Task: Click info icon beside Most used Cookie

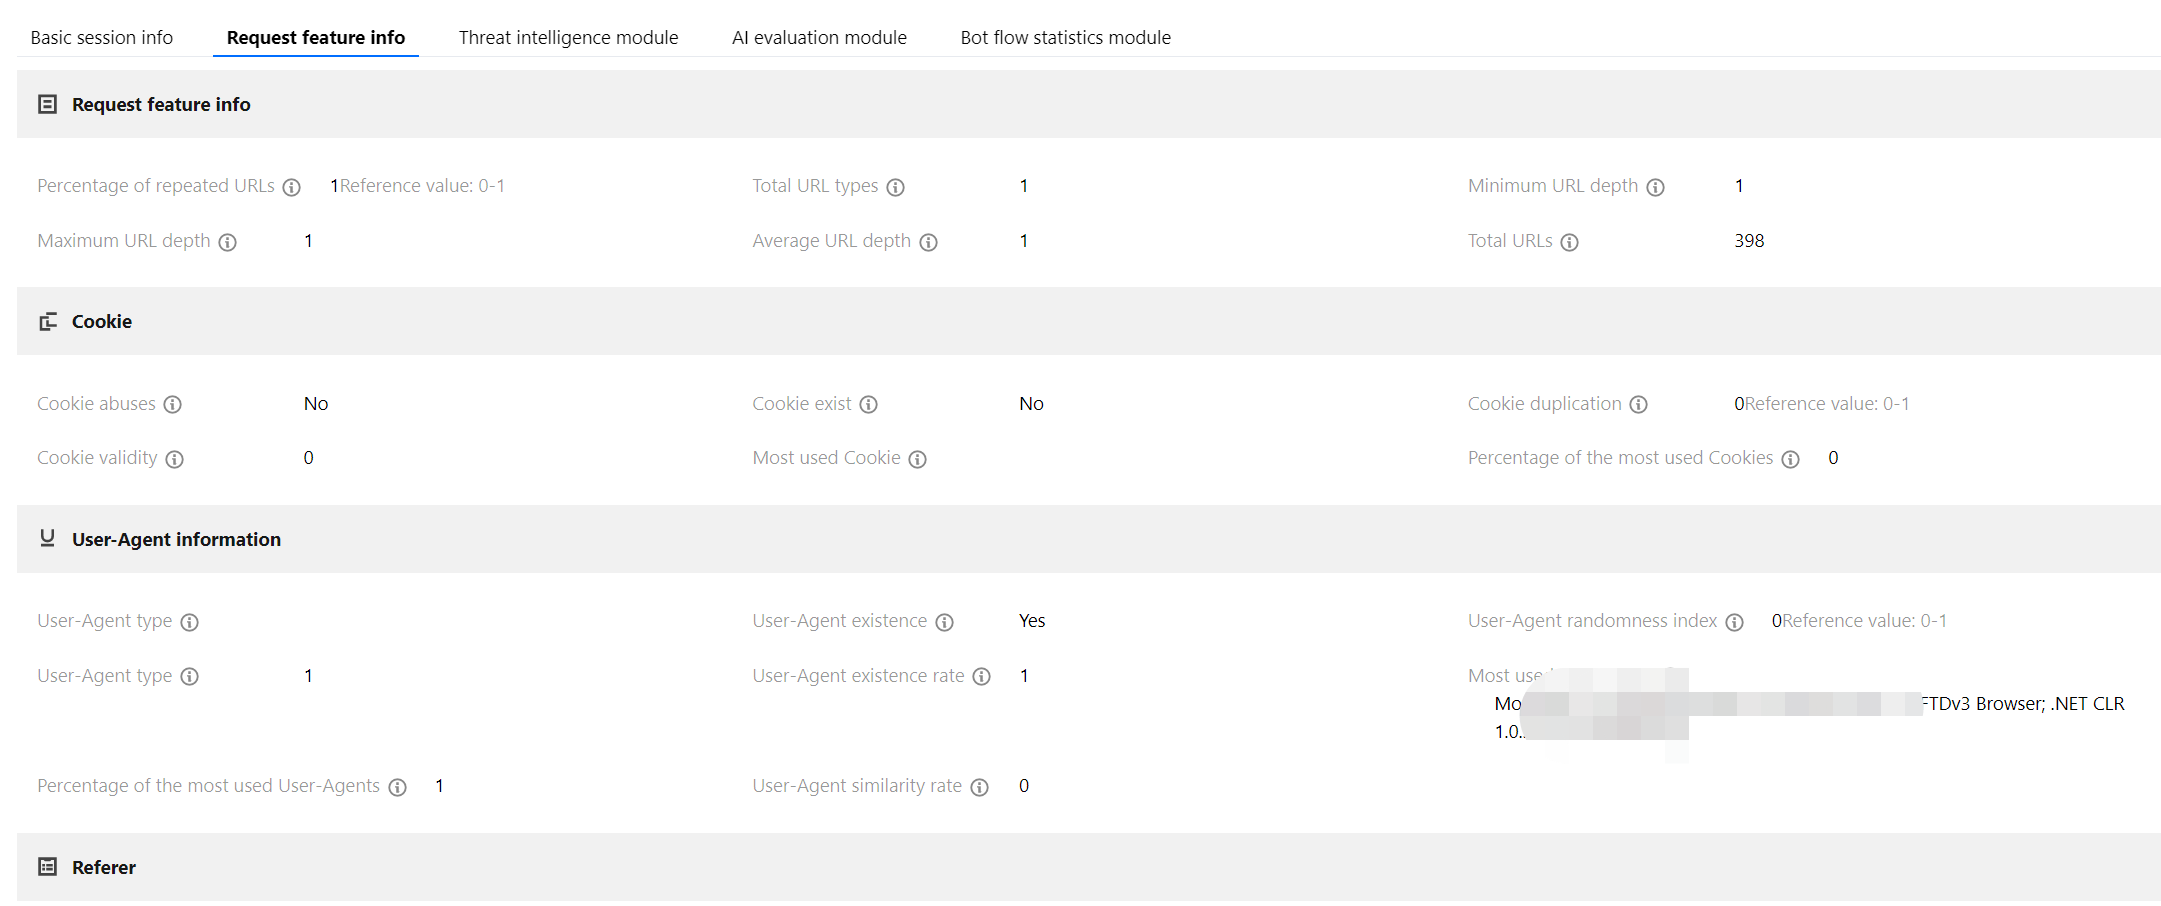Action: click(x=918, y=459)
